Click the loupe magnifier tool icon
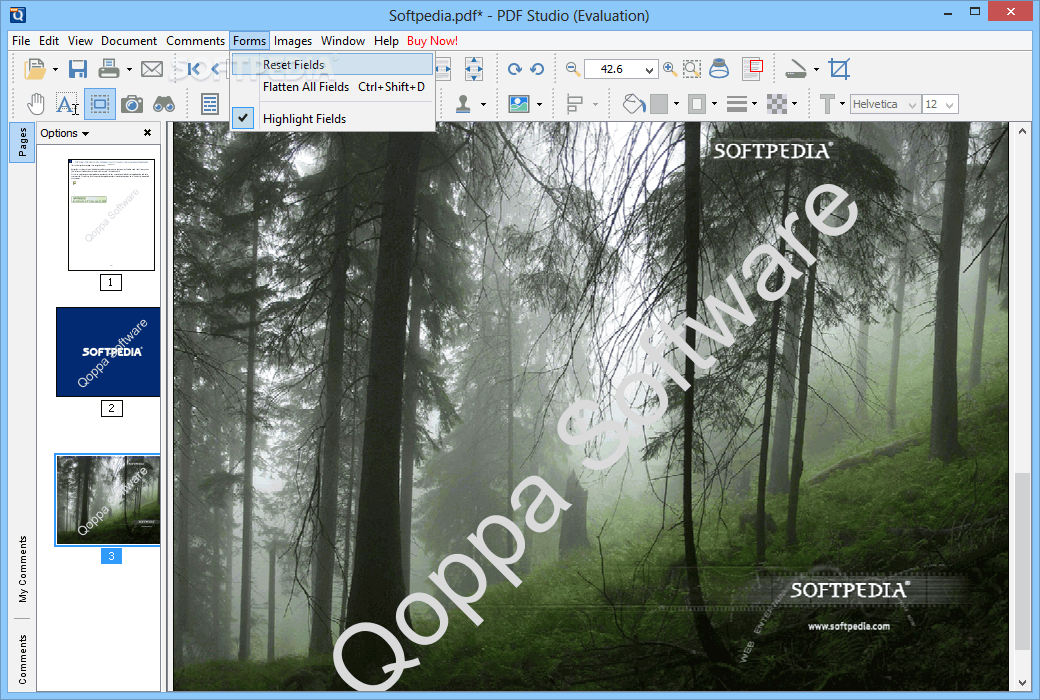Image resolution: width=1040 pixels, height=700 pixels. point(719,69)
